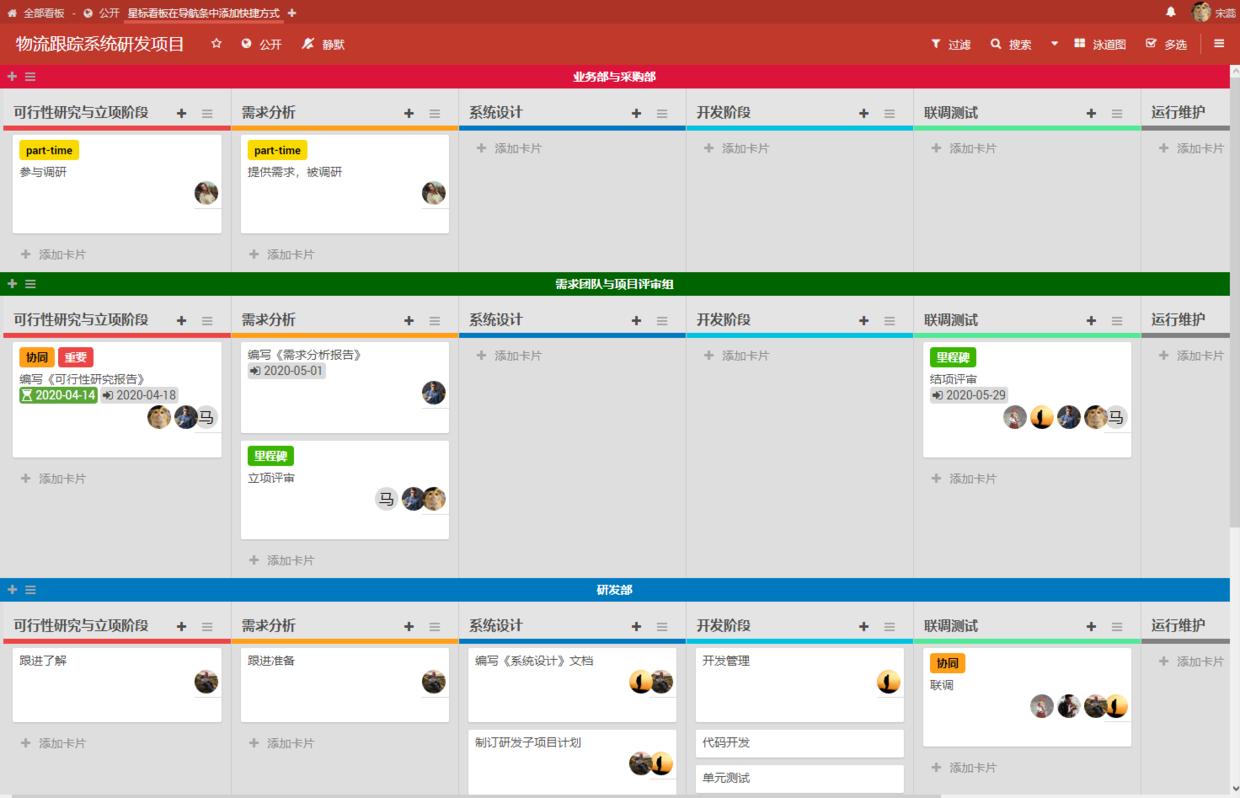This screenshot has width=1240, height=798.
Task: Open list menu of 系统设计 in 业务部与采购部 swimlane
Action: [662, 114]
